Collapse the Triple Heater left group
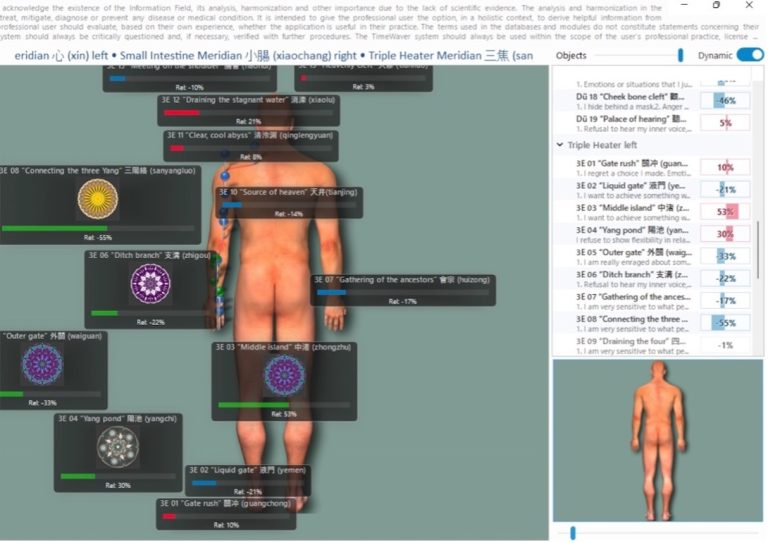Screen dimensions: 768x543 560,145
